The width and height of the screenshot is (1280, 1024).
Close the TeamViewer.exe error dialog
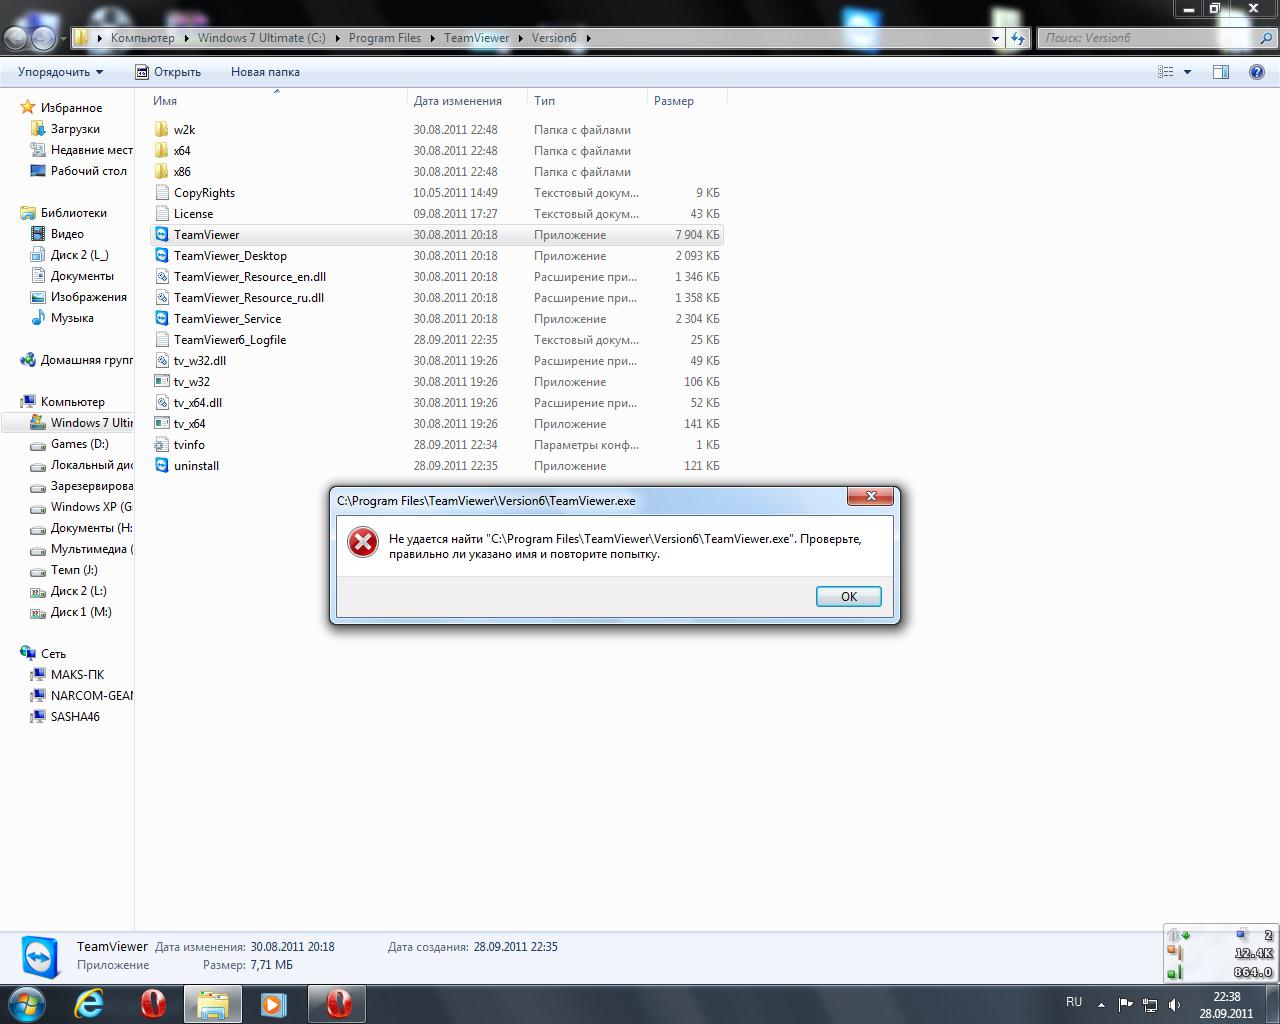pos(870,496)
